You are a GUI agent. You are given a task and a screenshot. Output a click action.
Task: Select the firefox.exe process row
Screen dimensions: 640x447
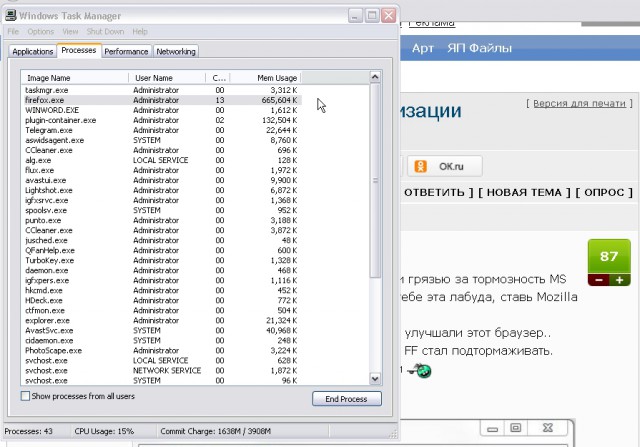pyautogui.click(x=162, y=100)
